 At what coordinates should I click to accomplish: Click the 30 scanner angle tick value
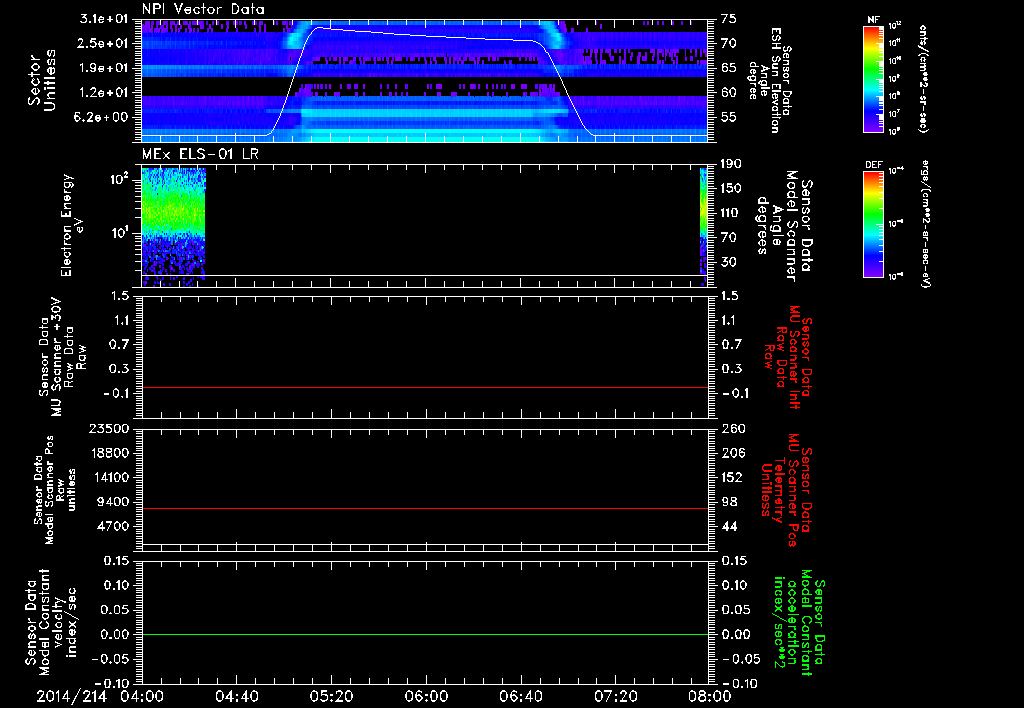tap(729, 262)
